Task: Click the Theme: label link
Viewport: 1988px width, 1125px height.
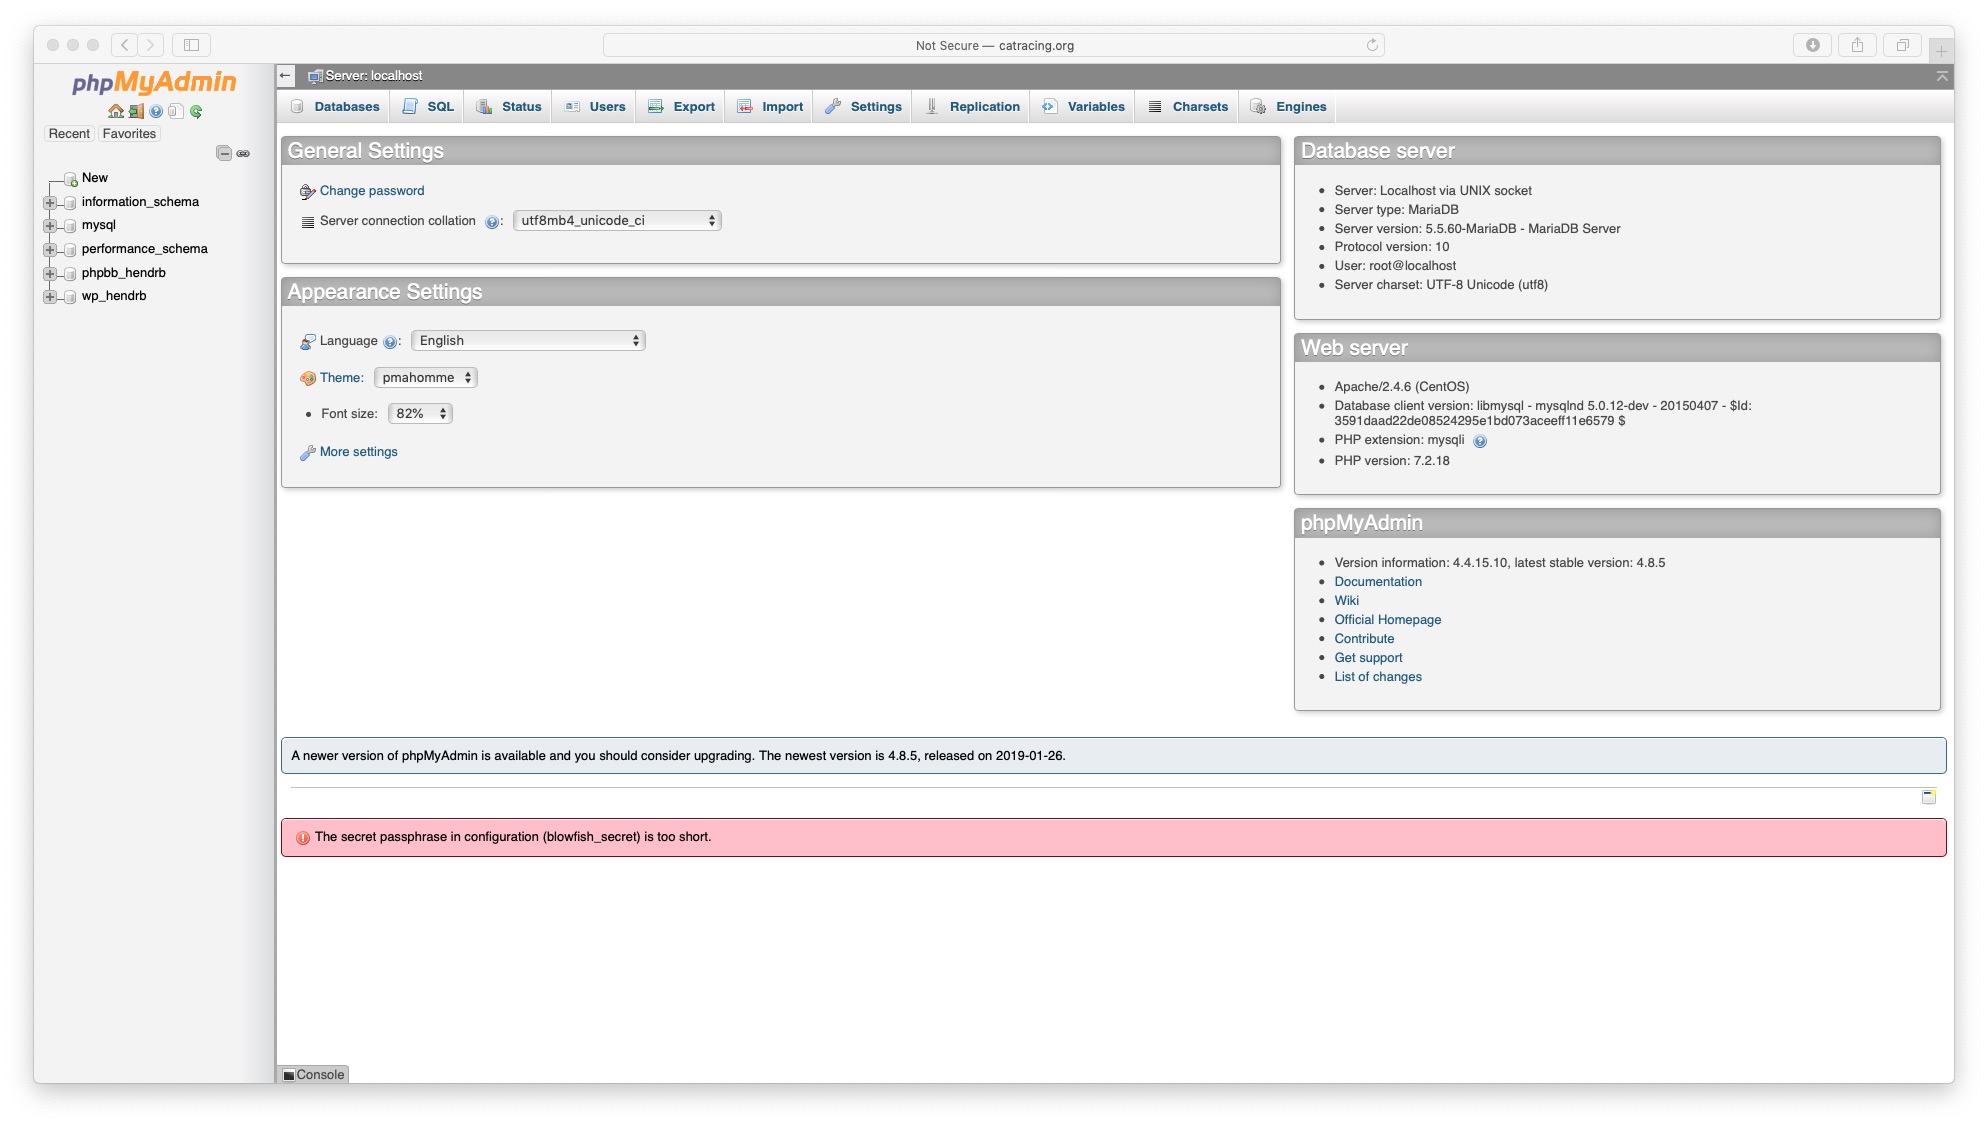Action: 342,378
